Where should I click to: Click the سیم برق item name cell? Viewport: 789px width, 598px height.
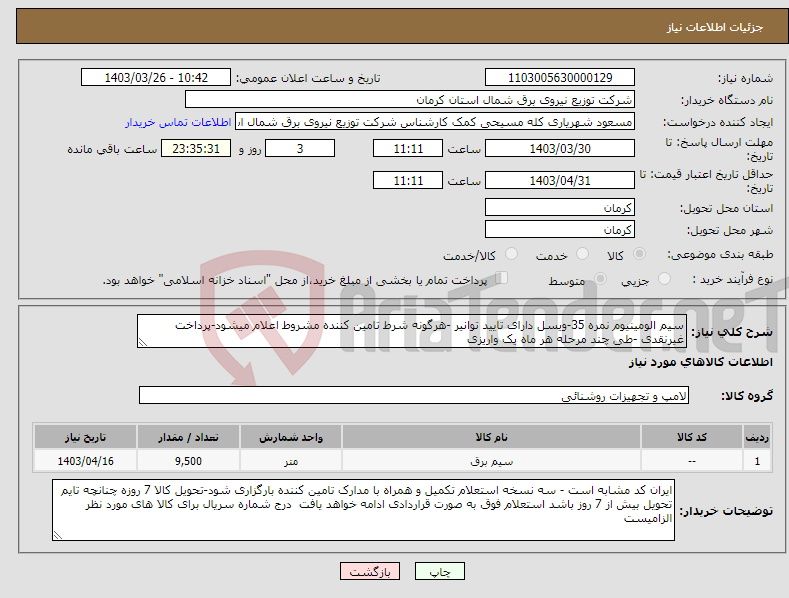click(491, 461)
